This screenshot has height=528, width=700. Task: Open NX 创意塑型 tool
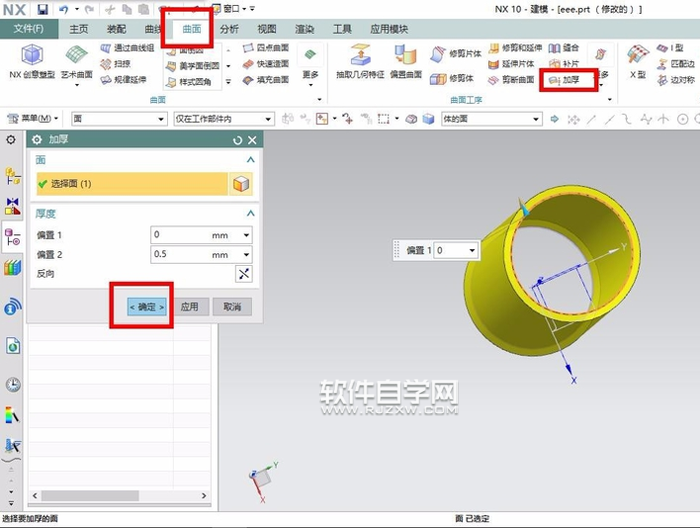pos(32,62)
